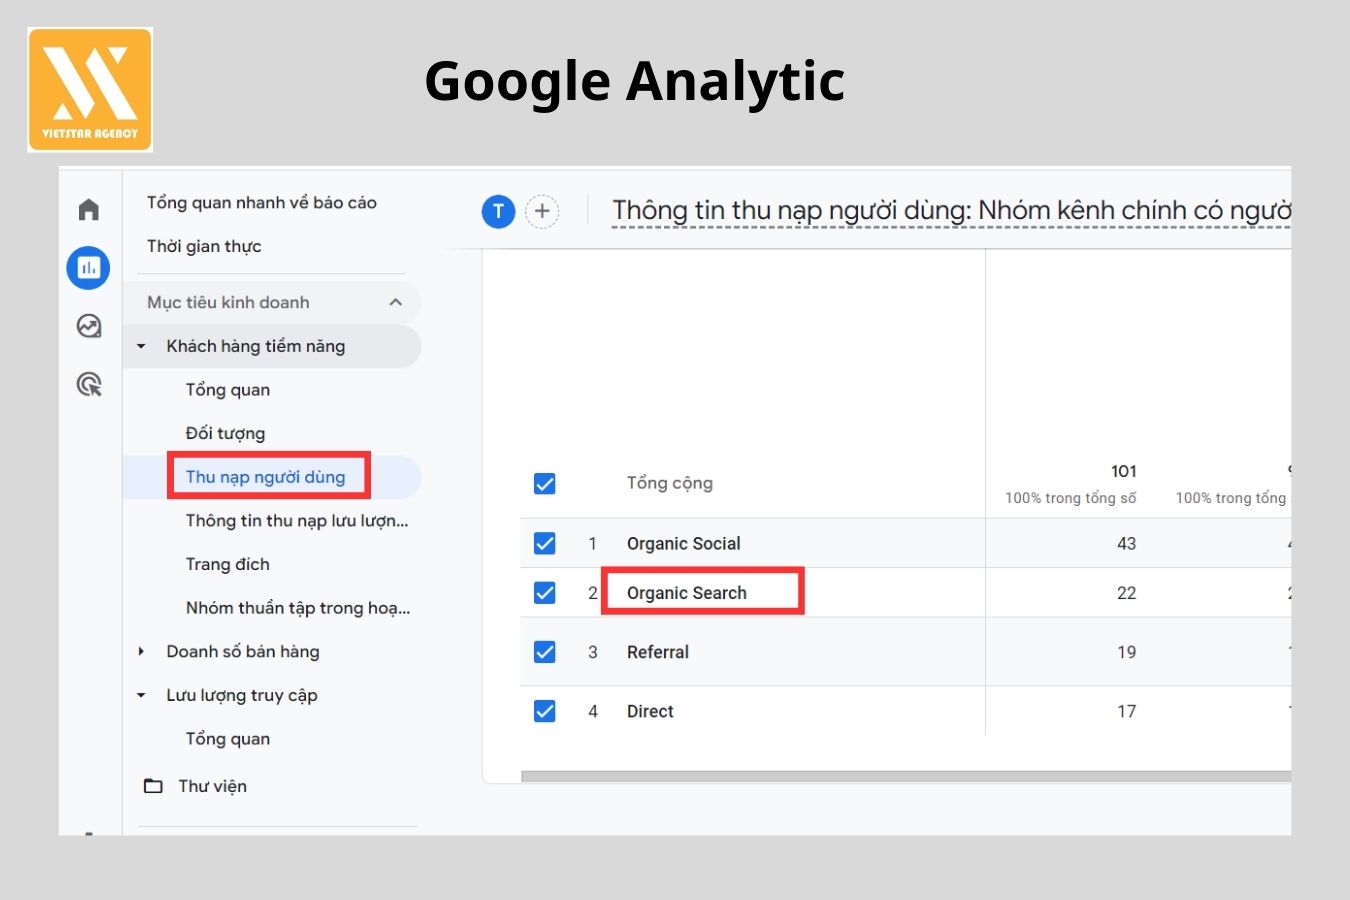Click value 19 in Referral row
Viewport: 1350px width, 900px height.
(1127, 652)
